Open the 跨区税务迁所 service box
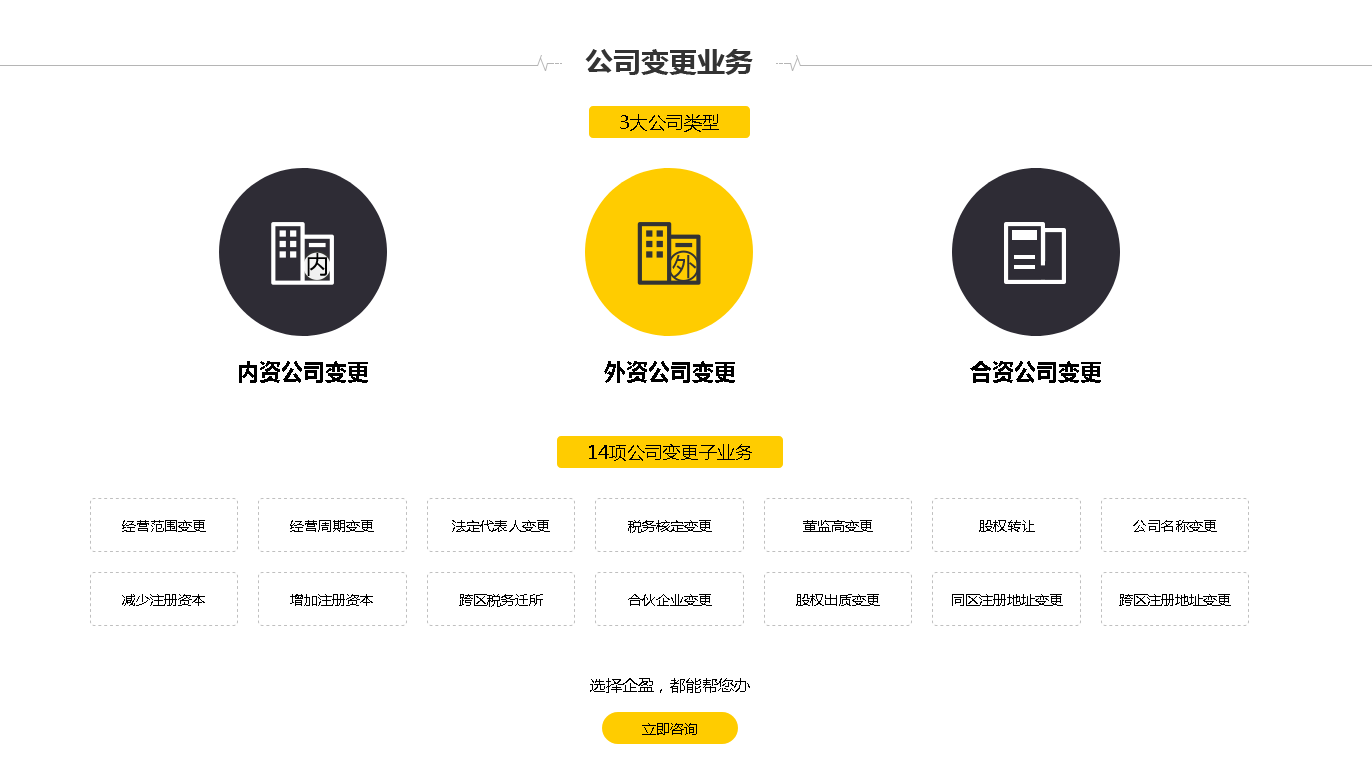 (x=500, y=599)
